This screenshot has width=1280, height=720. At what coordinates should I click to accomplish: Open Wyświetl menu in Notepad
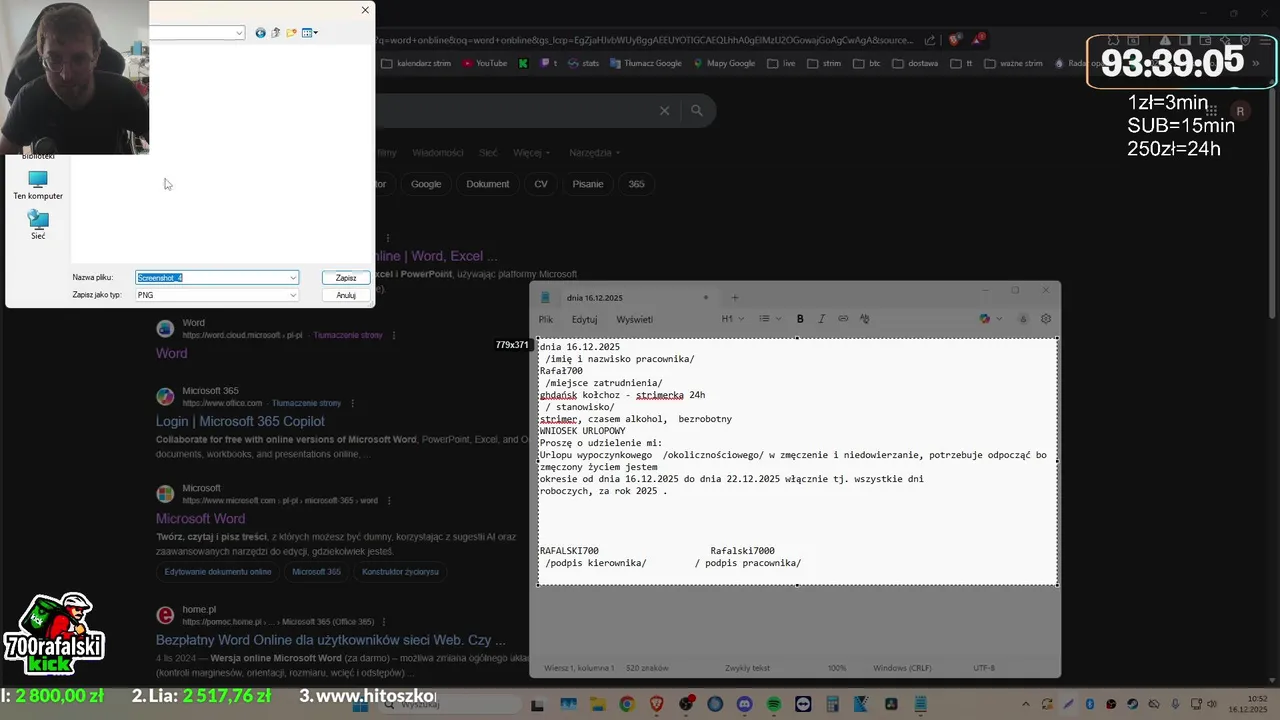634,319
